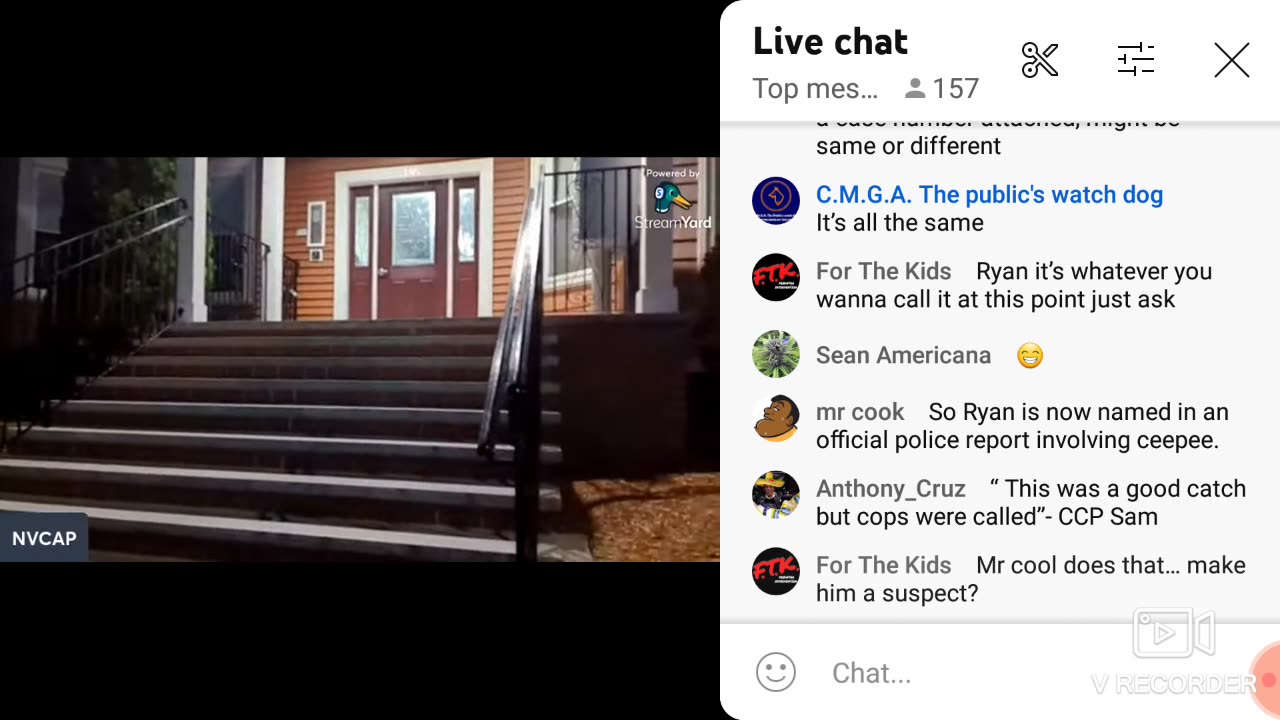Viewport: 1280px width, 720px height.
Task: Open the emoji picker smiley icon
Action: (x=776, y=673)
